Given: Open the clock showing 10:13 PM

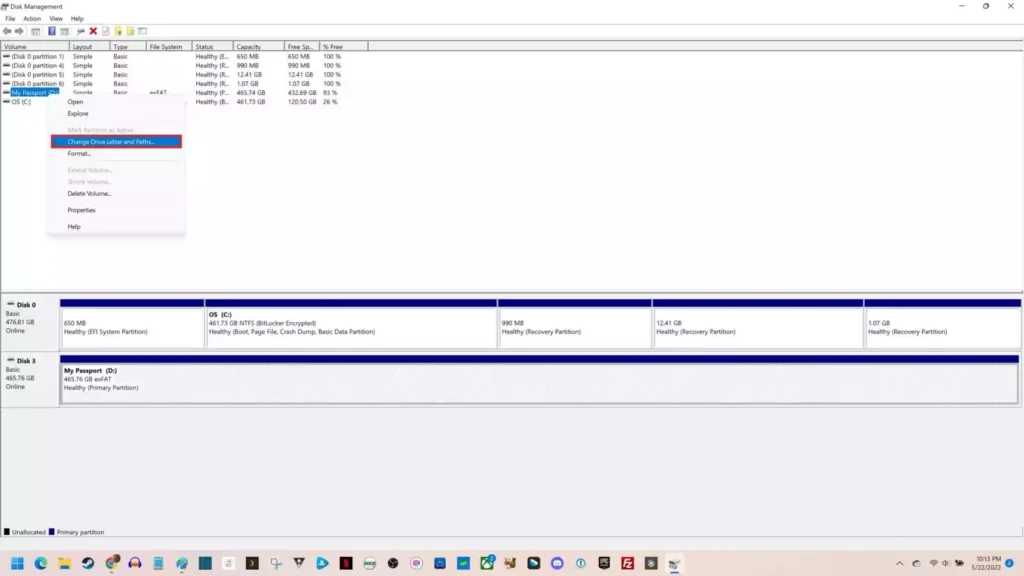Looking at the screenshot, I should coord(987,563).
